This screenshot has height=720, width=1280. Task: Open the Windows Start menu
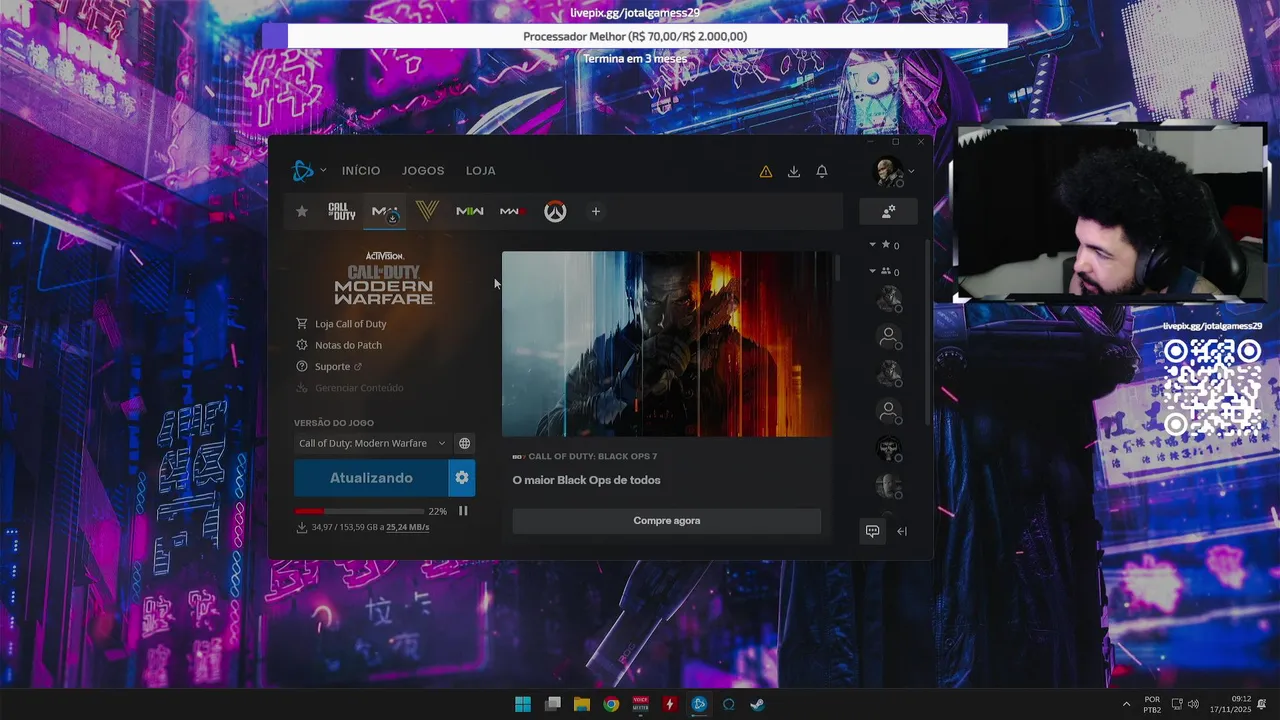(x=523, y=704)
